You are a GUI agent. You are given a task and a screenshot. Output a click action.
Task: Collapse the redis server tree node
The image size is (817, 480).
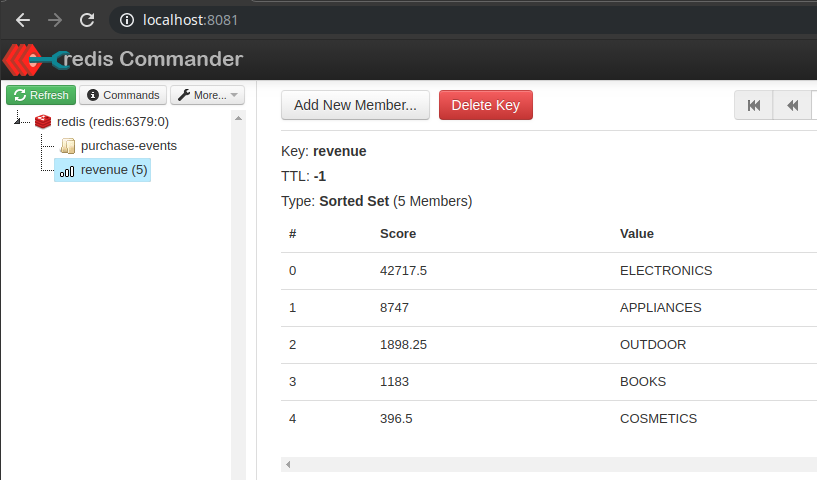pos(20,122)
